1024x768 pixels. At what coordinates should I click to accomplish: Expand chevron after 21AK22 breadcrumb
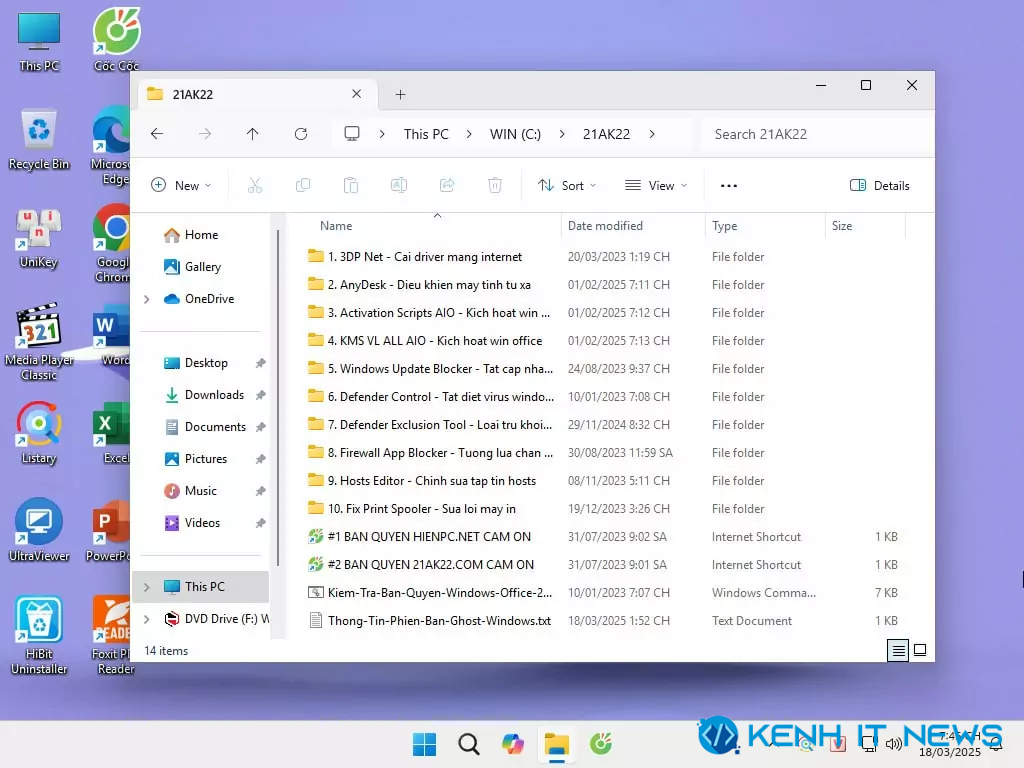click(652, 134)
